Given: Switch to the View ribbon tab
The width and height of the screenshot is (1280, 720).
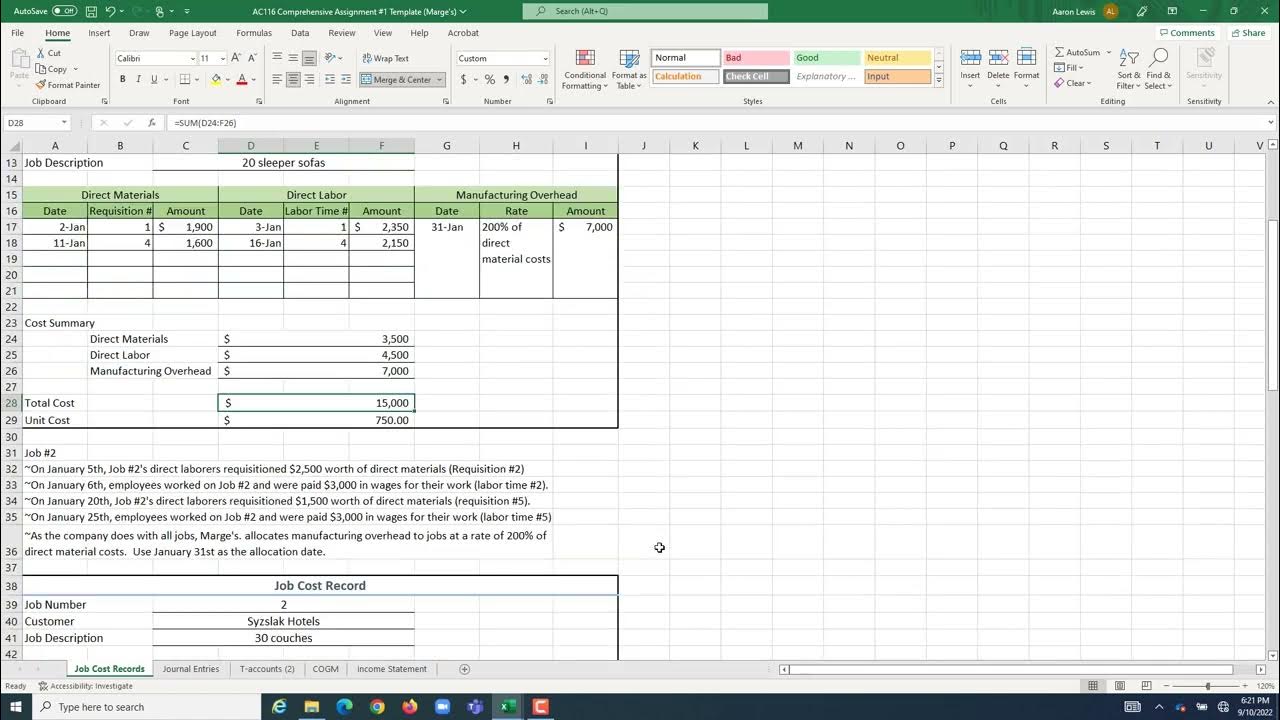Looking at the screenshot, I should click(383, 33).
